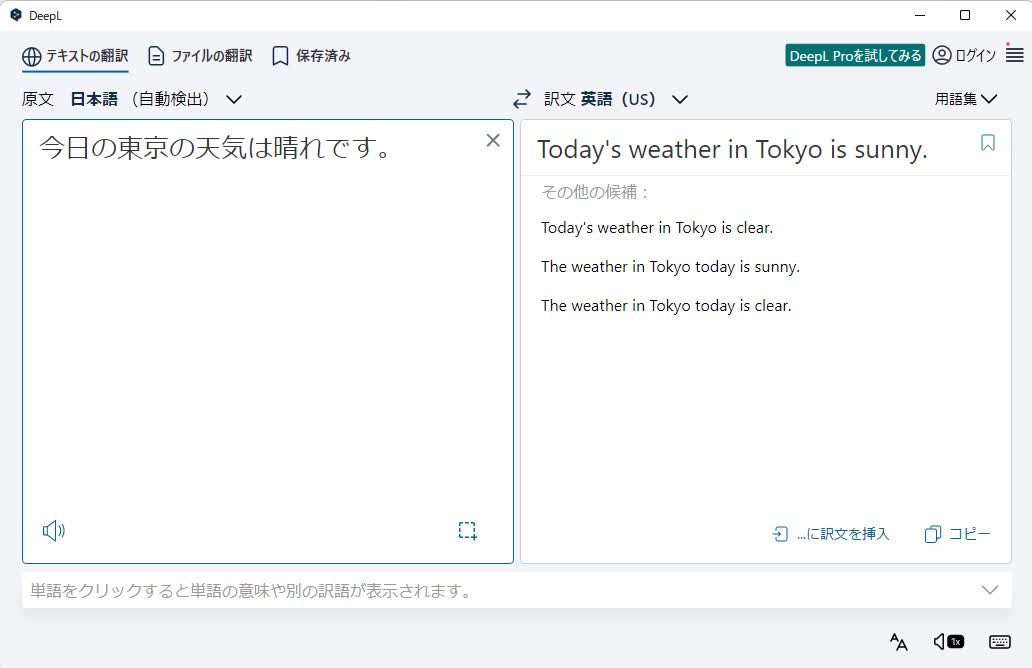Open the font size settings icon
Screen dimensions: 1032x668
[x=898, y=642]
